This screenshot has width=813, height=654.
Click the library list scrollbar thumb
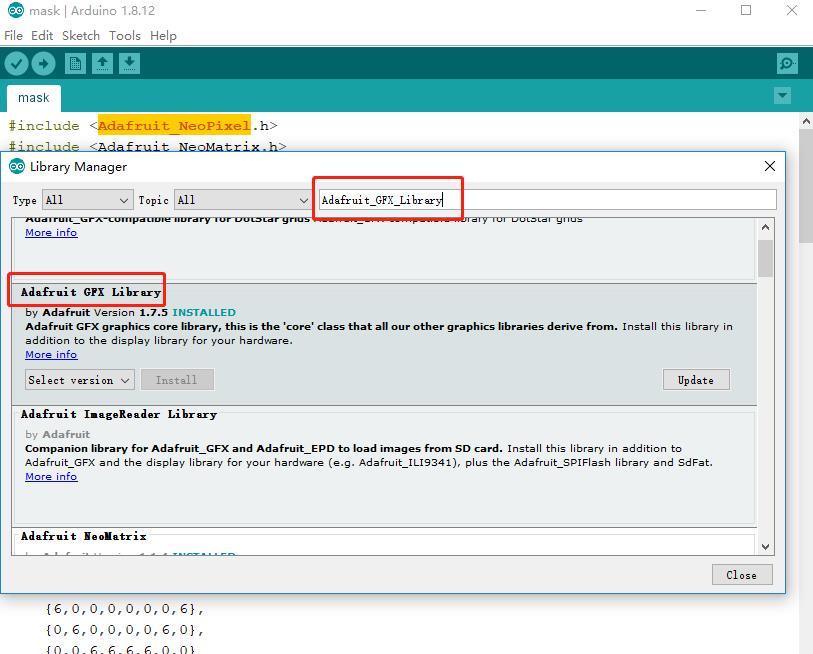[x=765, y=258]
